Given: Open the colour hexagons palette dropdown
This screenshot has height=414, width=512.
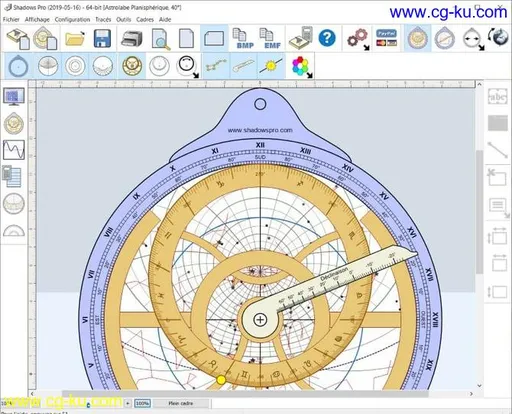Looking at the screenshot, I should click(x=301, y=66).
